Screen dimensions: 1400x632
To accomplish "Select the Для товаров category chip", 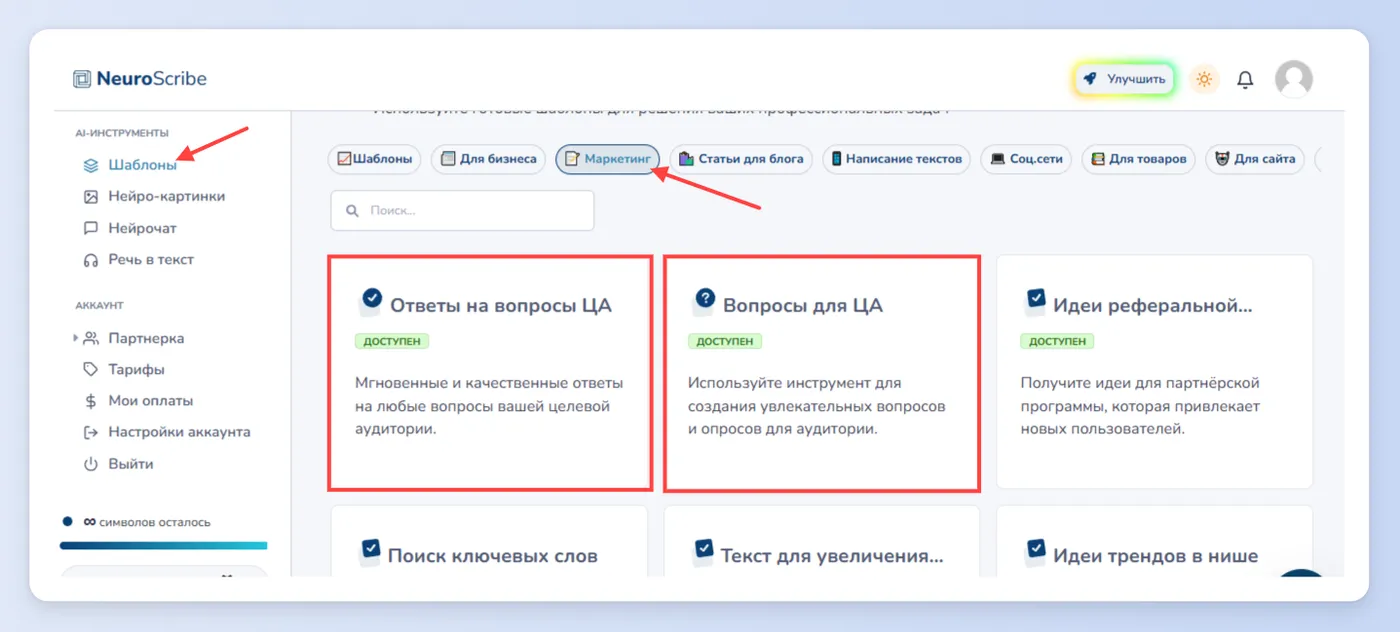I will click(1138, 159).
